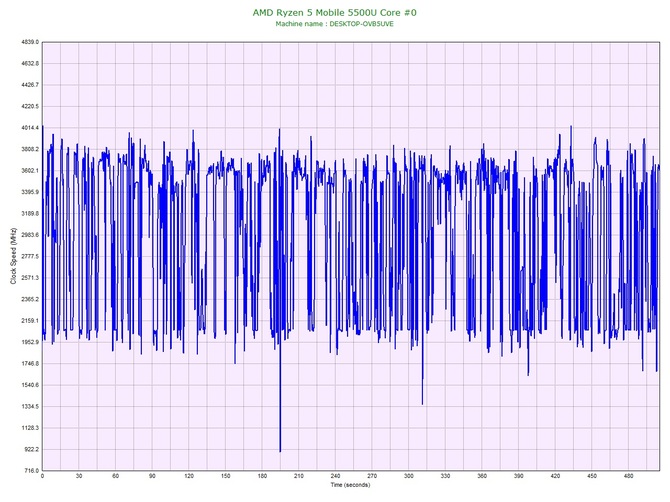Image resolution: width=670 pixels, height=502 pixels.
Task: Select the 1128.3 y-axis value
Action: point(29,428)
